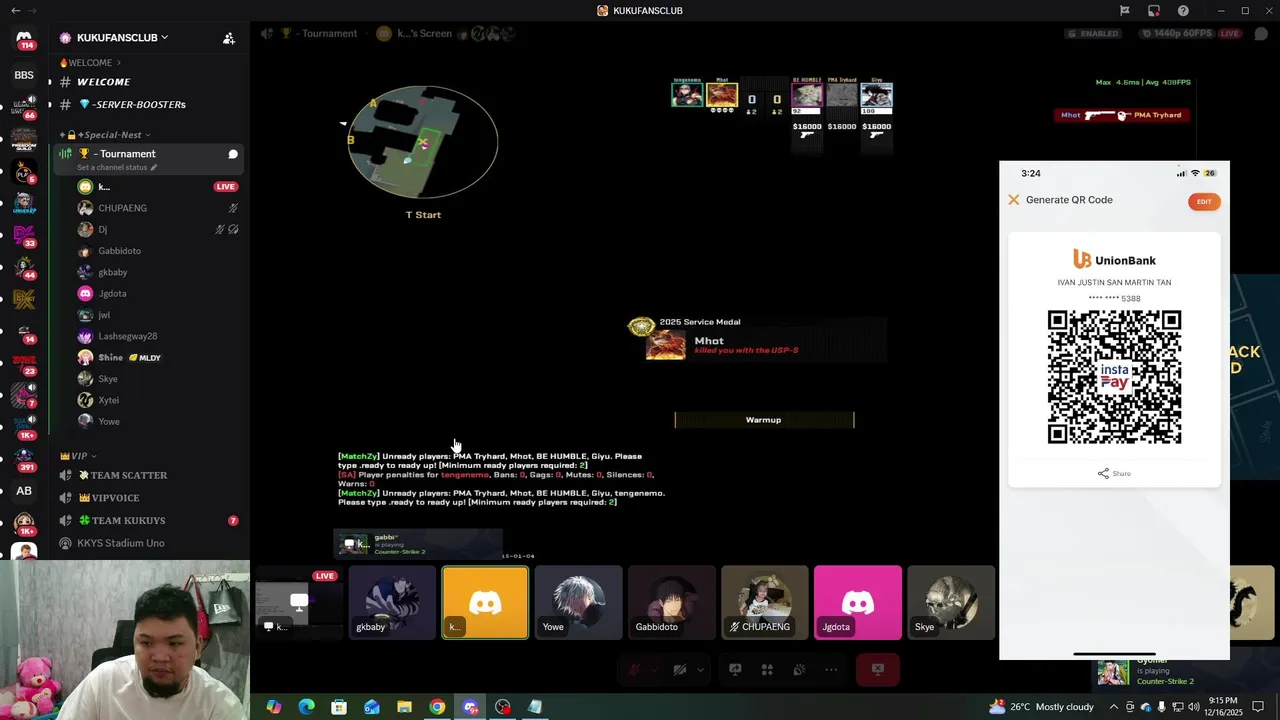Open the activities launcher control
This screenshot has height=720, width=1280.
(767, 670)
